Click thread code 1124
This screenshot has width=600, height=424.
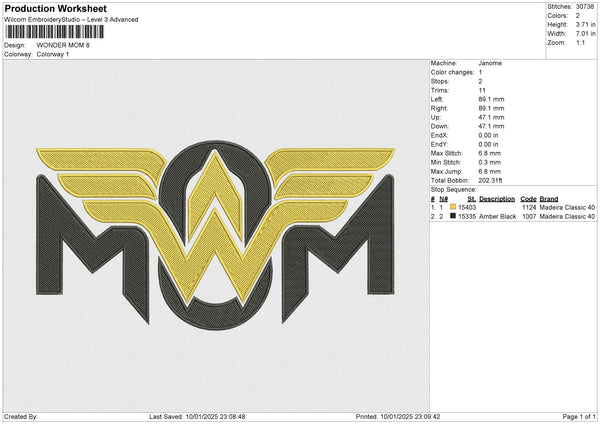(529, 207)
